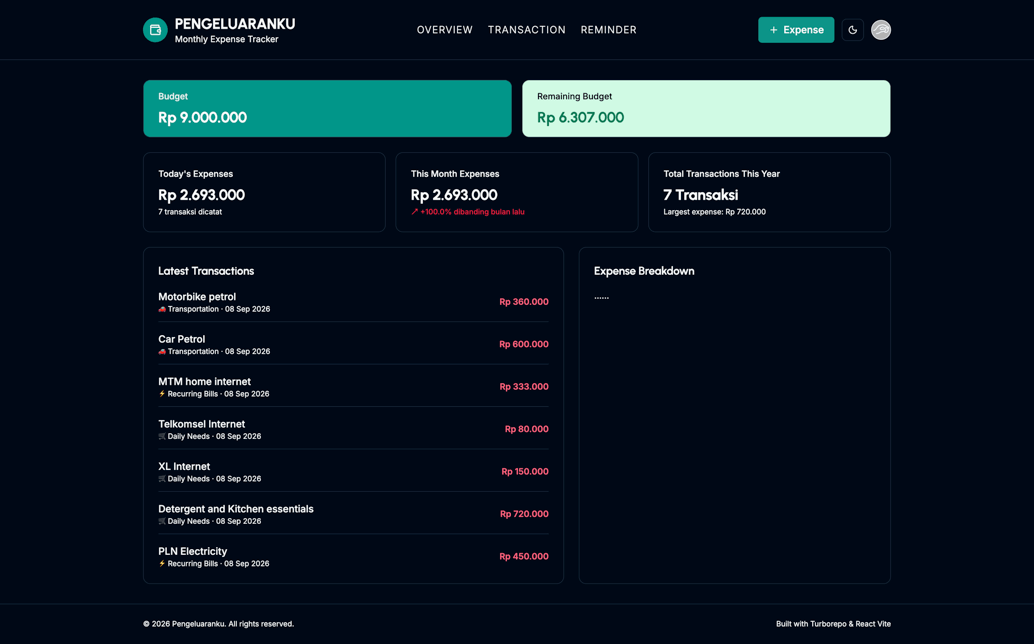Click the Expense Breakdown heading
The image size is (1034, 644).
[x=644, y=271]
